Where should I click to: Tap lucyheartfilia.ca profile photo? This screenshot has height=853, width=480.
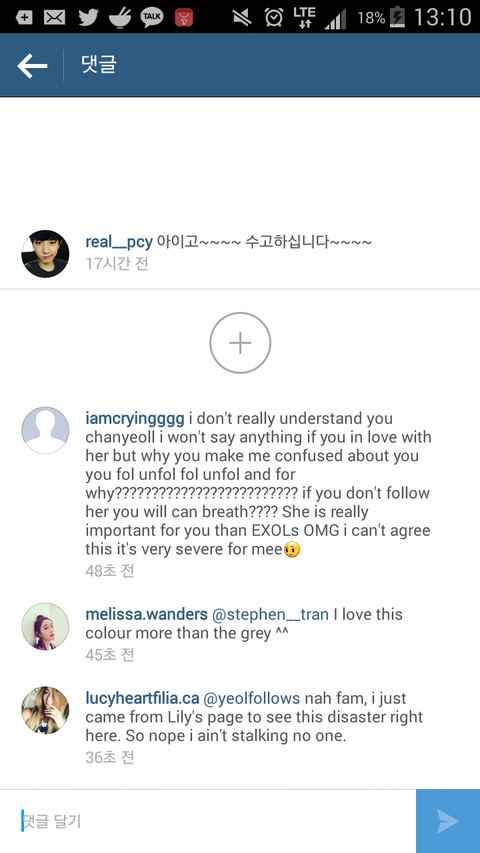click(x=45, y=710)
